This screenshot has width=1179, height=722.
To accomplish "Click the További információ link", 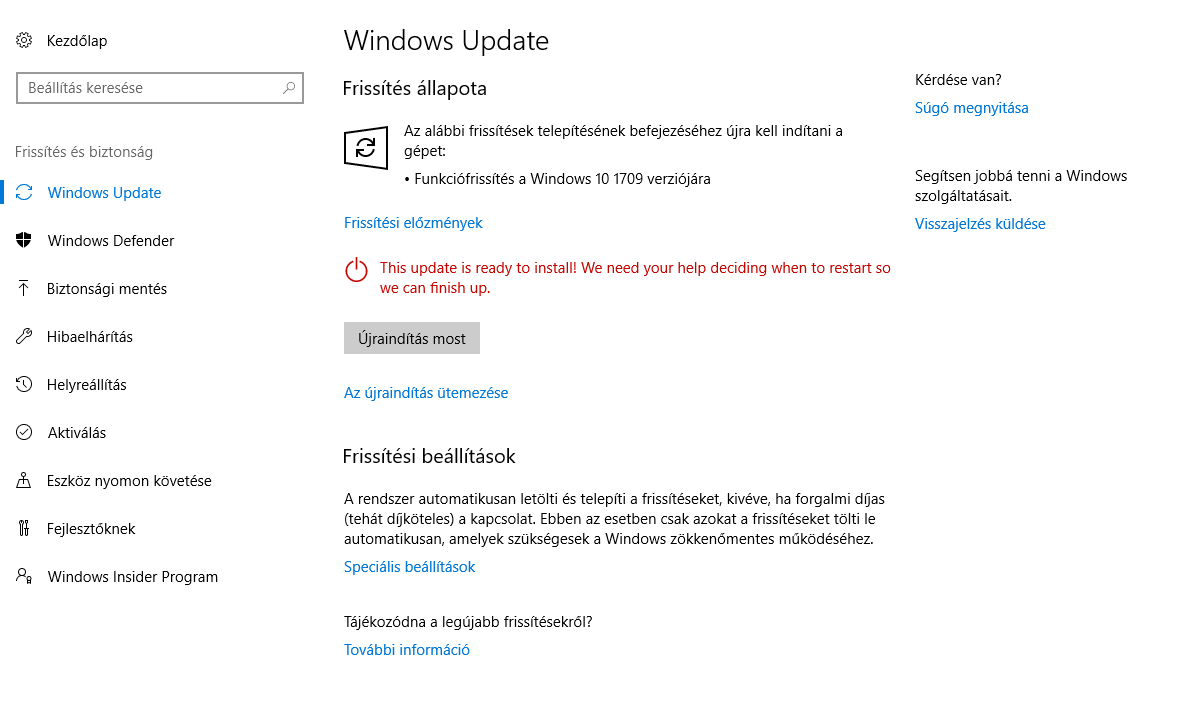I will (407, 650).
